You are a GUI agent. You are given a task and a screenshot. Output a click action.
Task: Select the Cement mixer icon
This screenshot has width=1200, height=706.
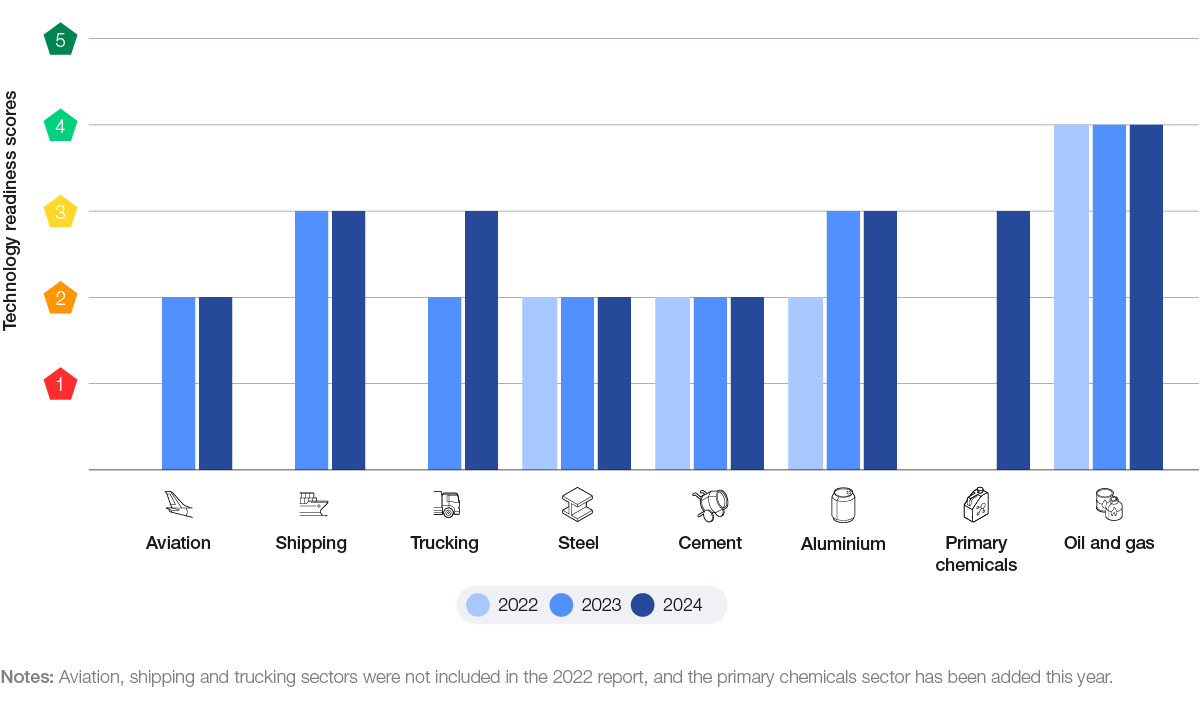710,504
